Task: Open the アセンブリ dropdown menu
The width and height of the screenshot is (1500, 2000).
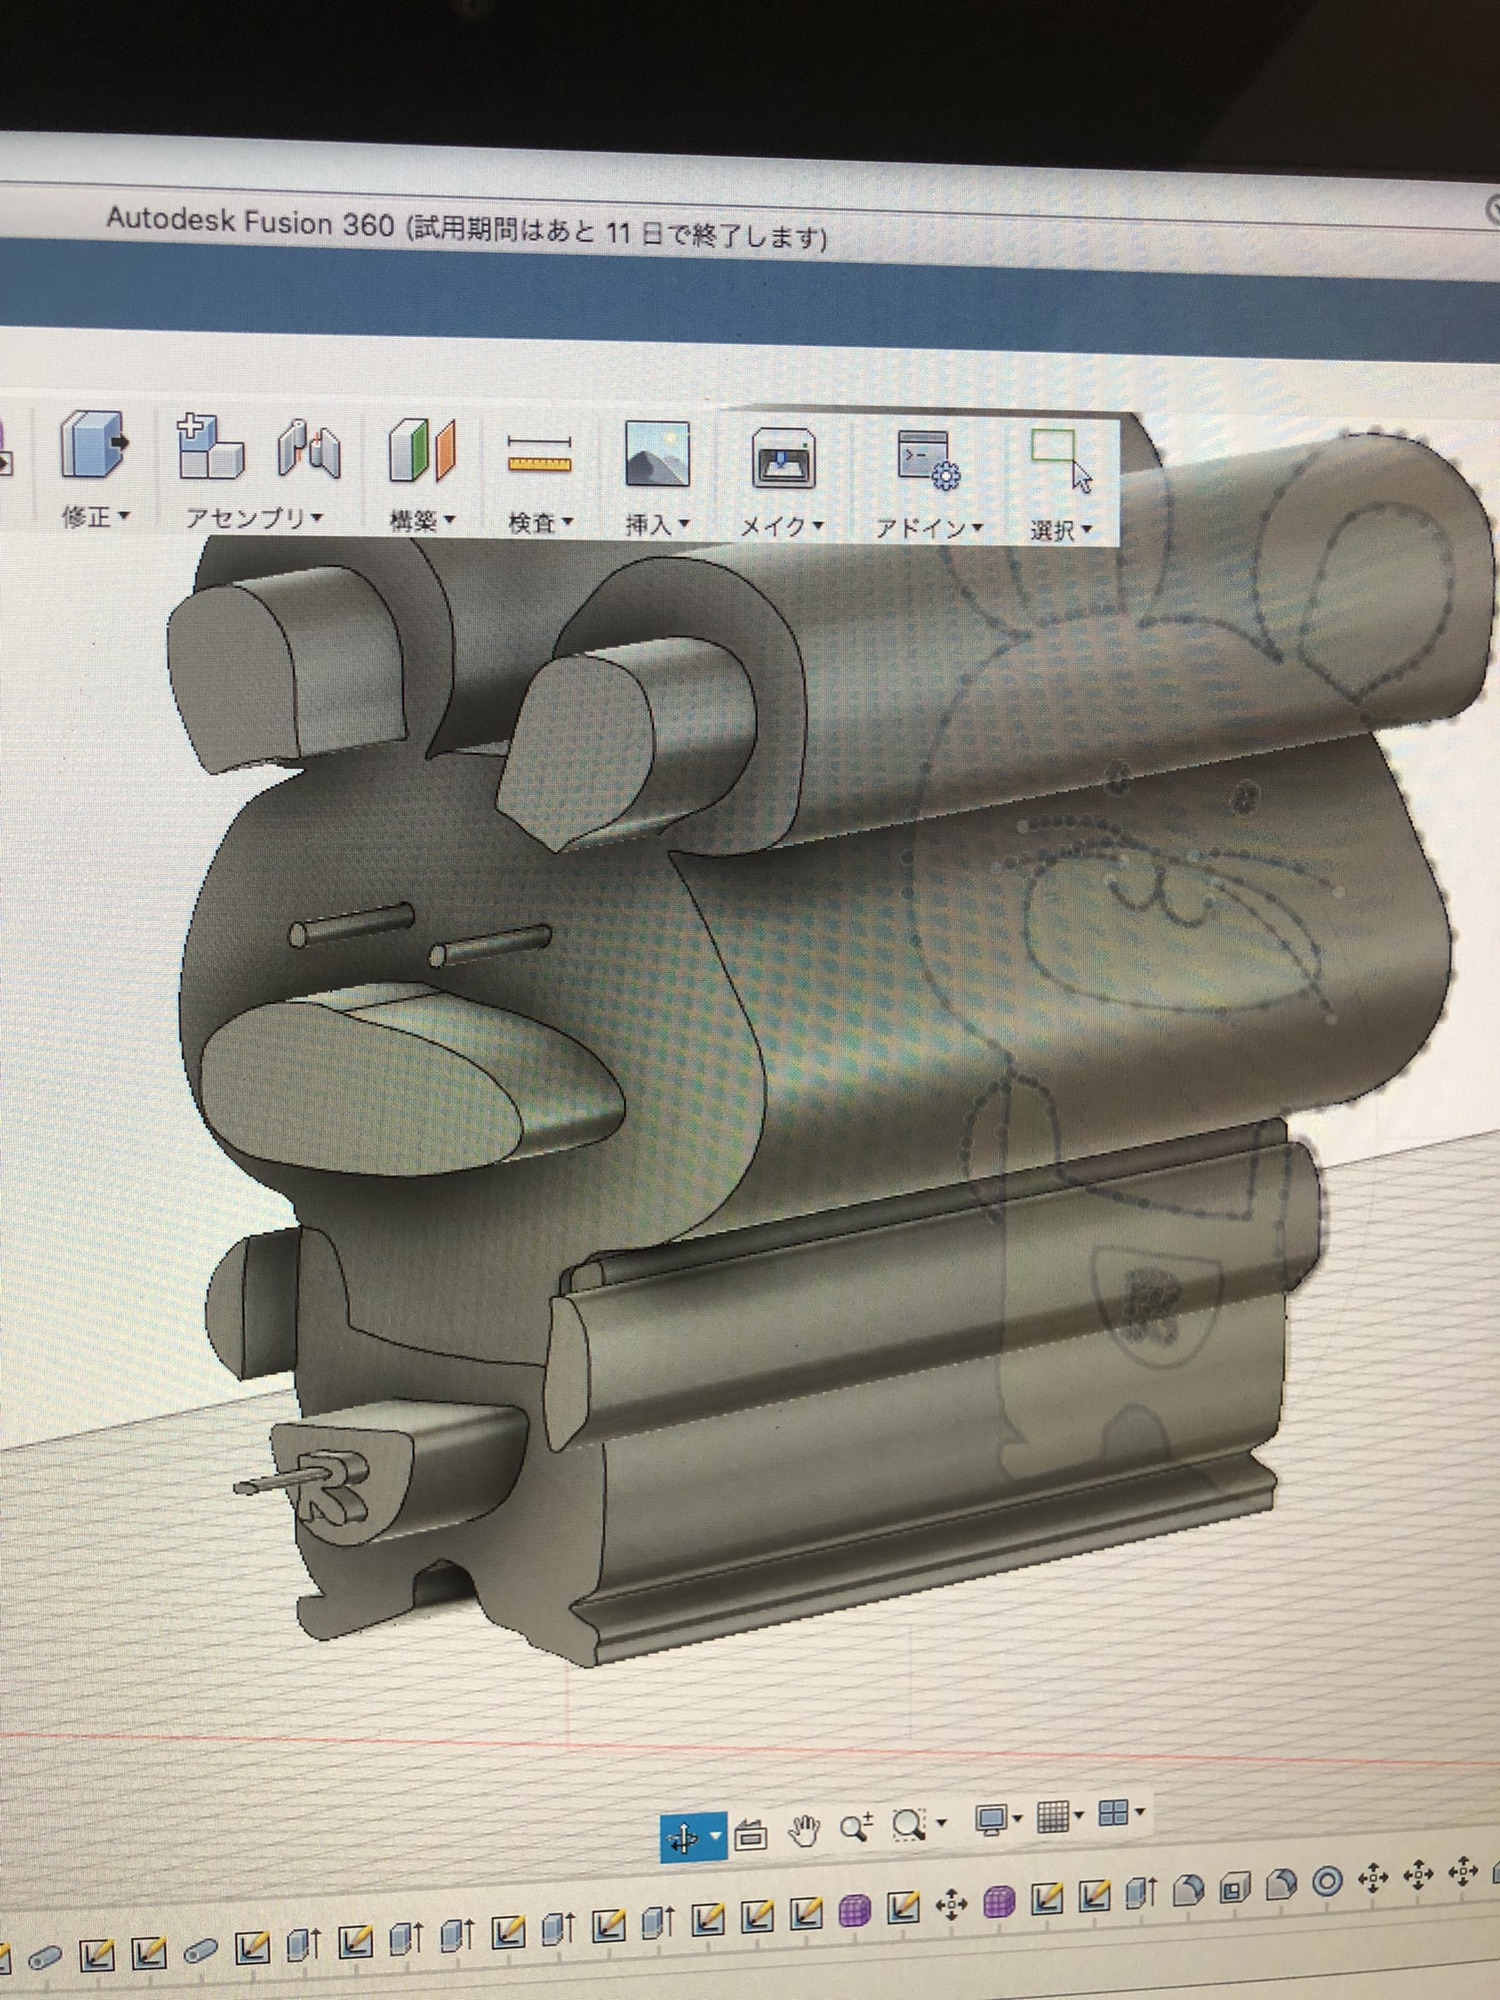Action: [255, 518]
